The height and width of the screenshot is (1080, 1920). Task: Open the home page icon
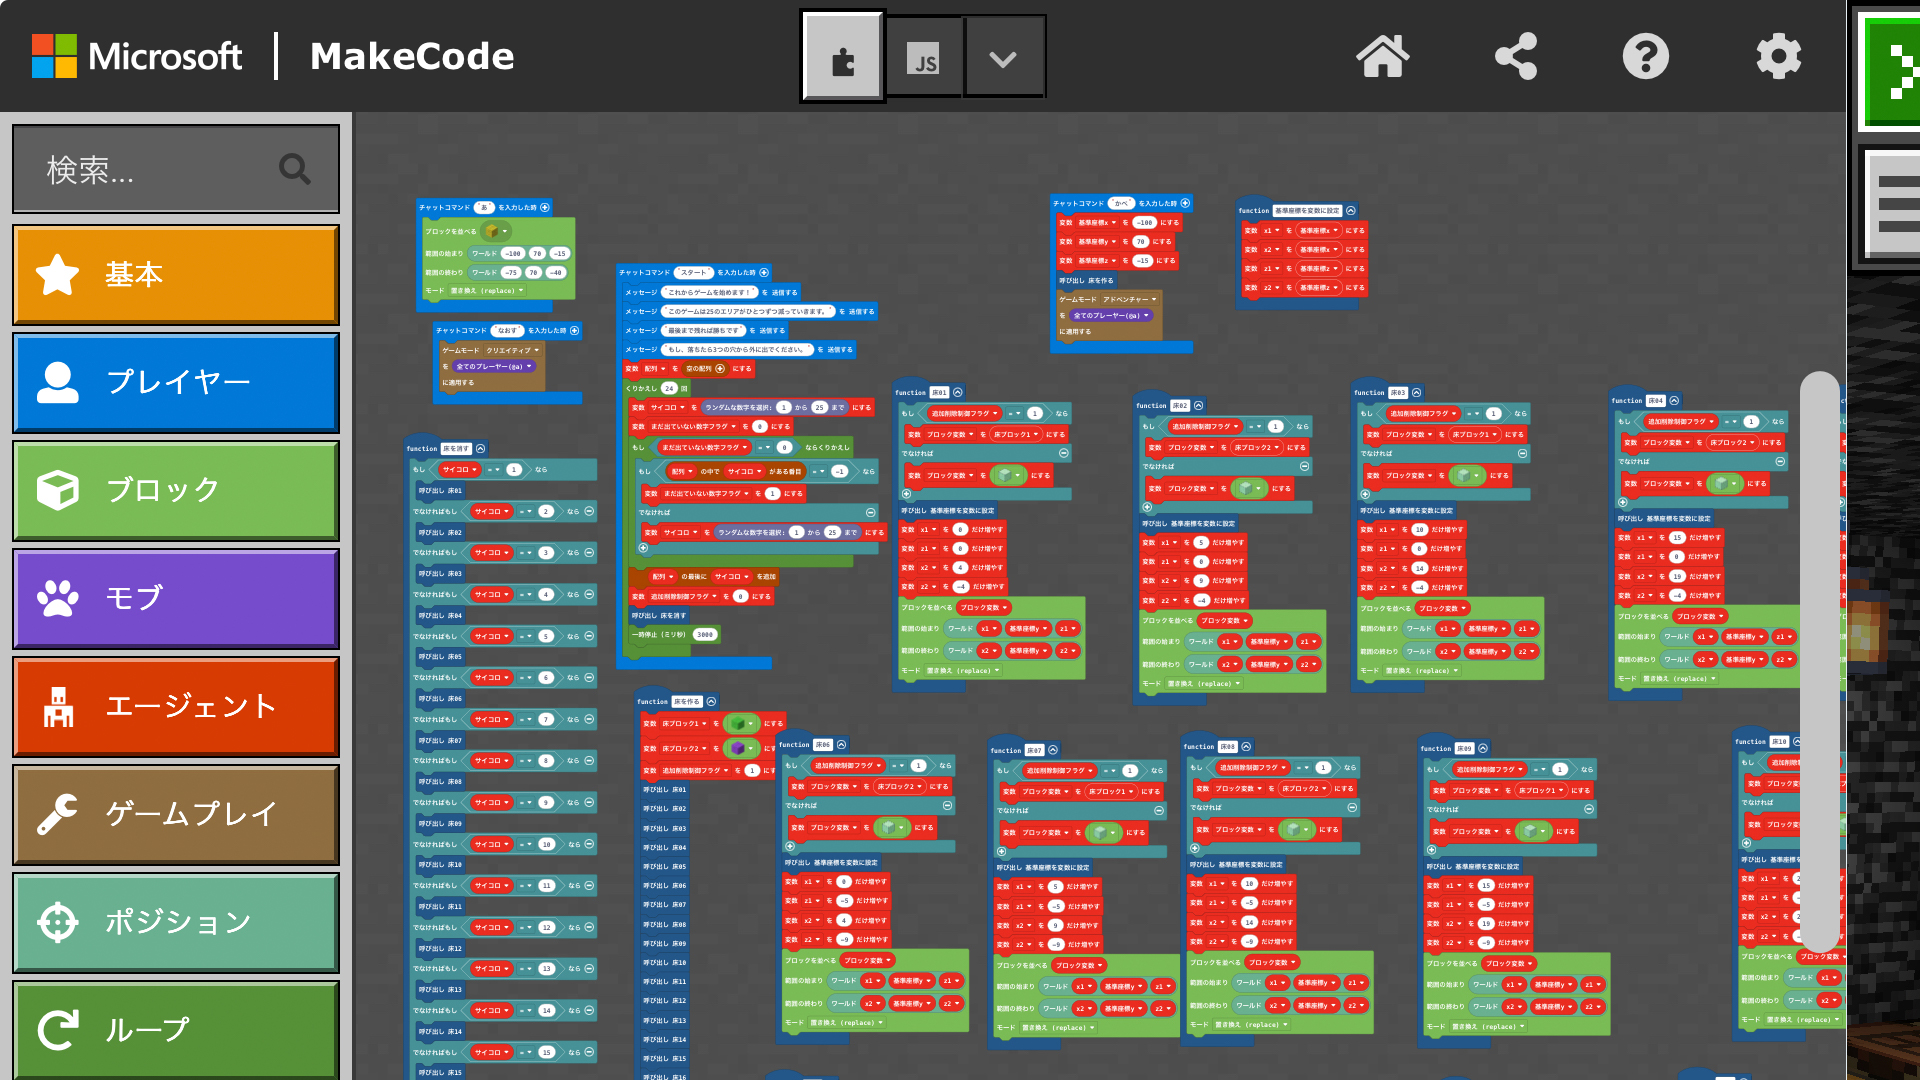tap(1383, 56)
